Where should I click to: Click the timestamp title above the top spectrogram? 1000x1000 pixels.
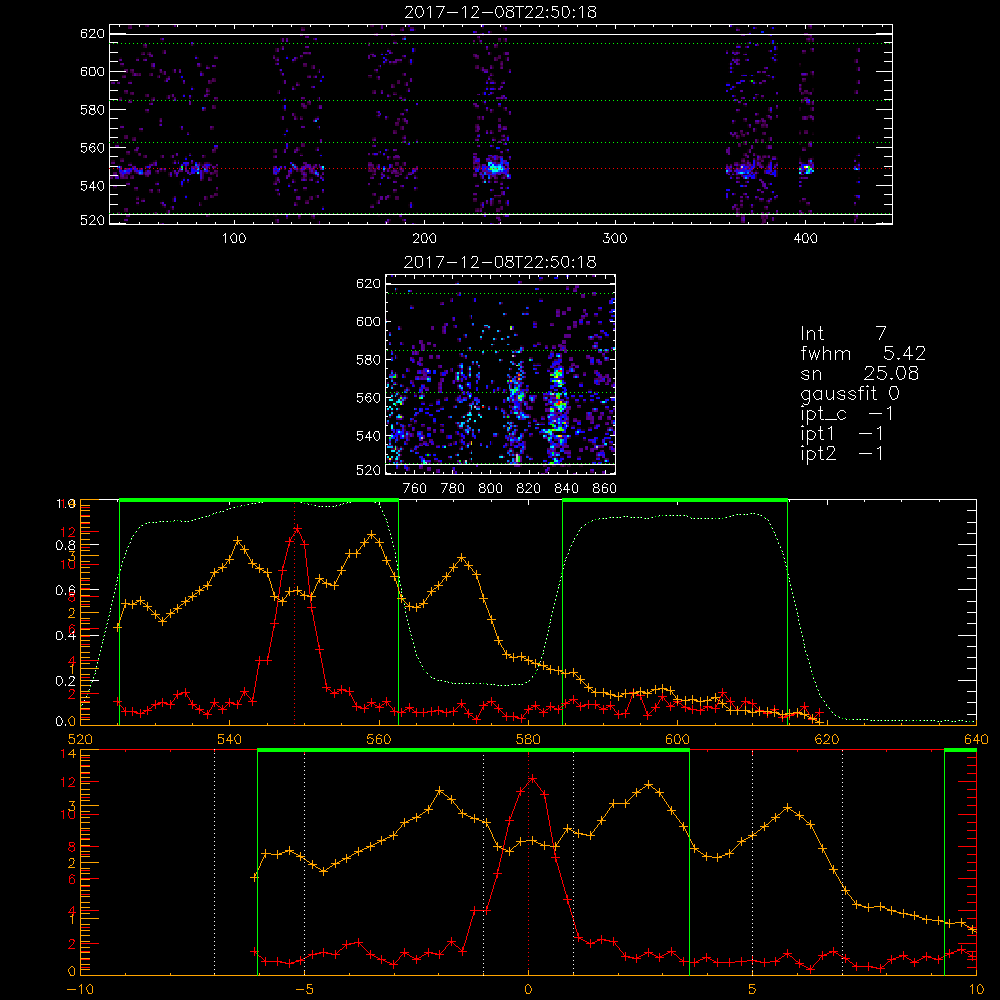[x=501, y=12]
